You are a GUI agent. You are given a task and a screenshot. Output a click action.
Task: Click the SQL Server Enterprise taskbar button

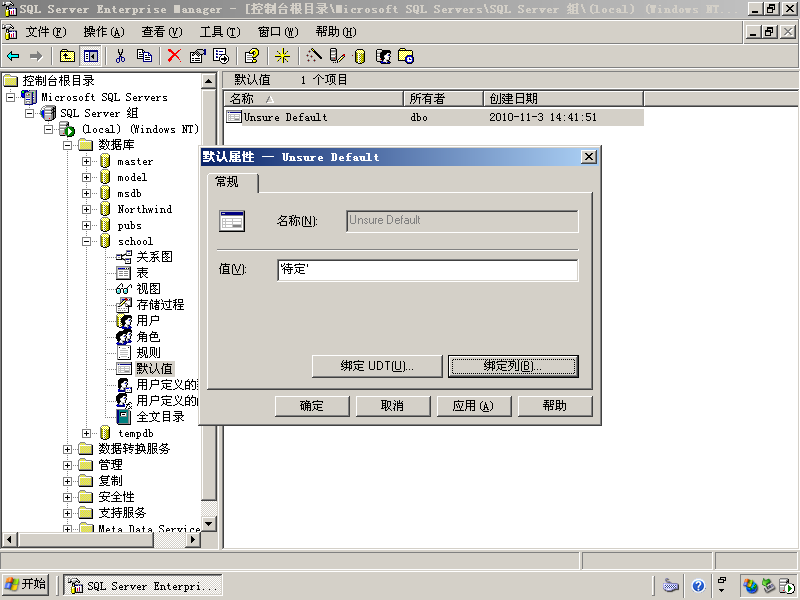[143, 586]
